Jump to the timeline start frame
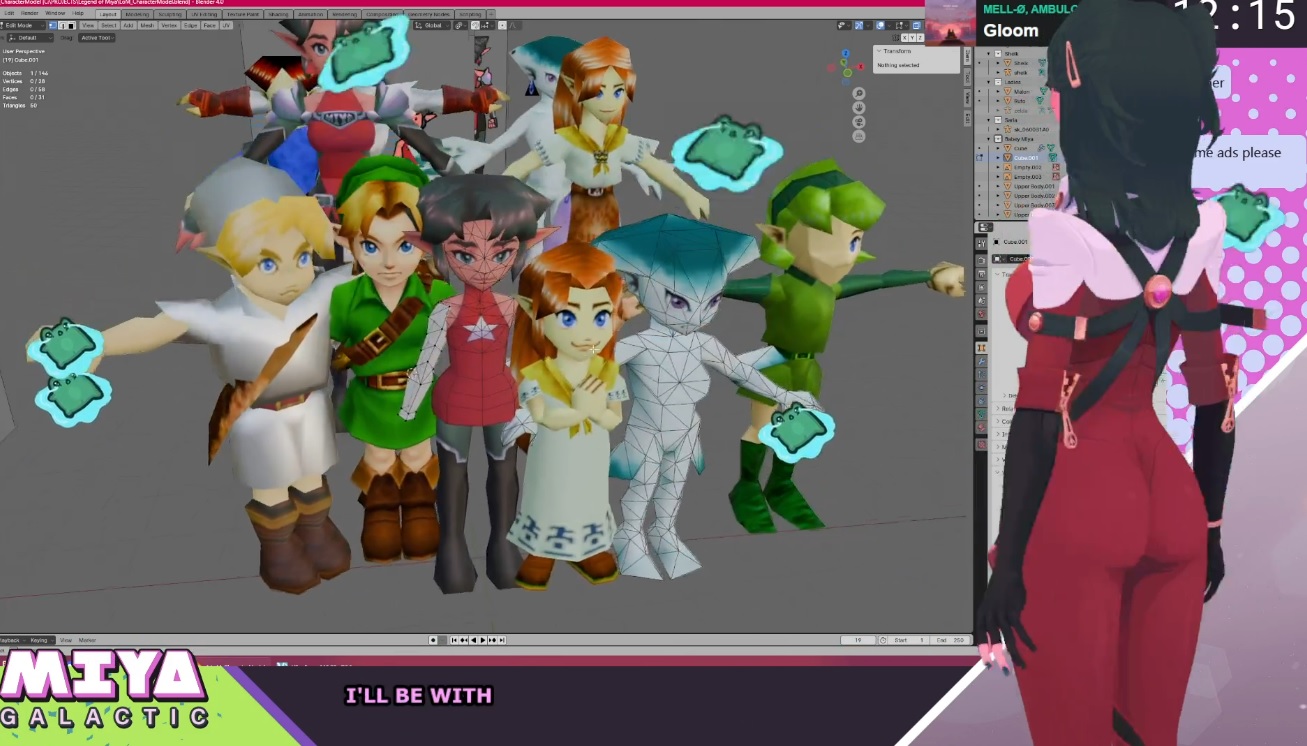This screenshot has width=1307, height=746. point(455,640)
